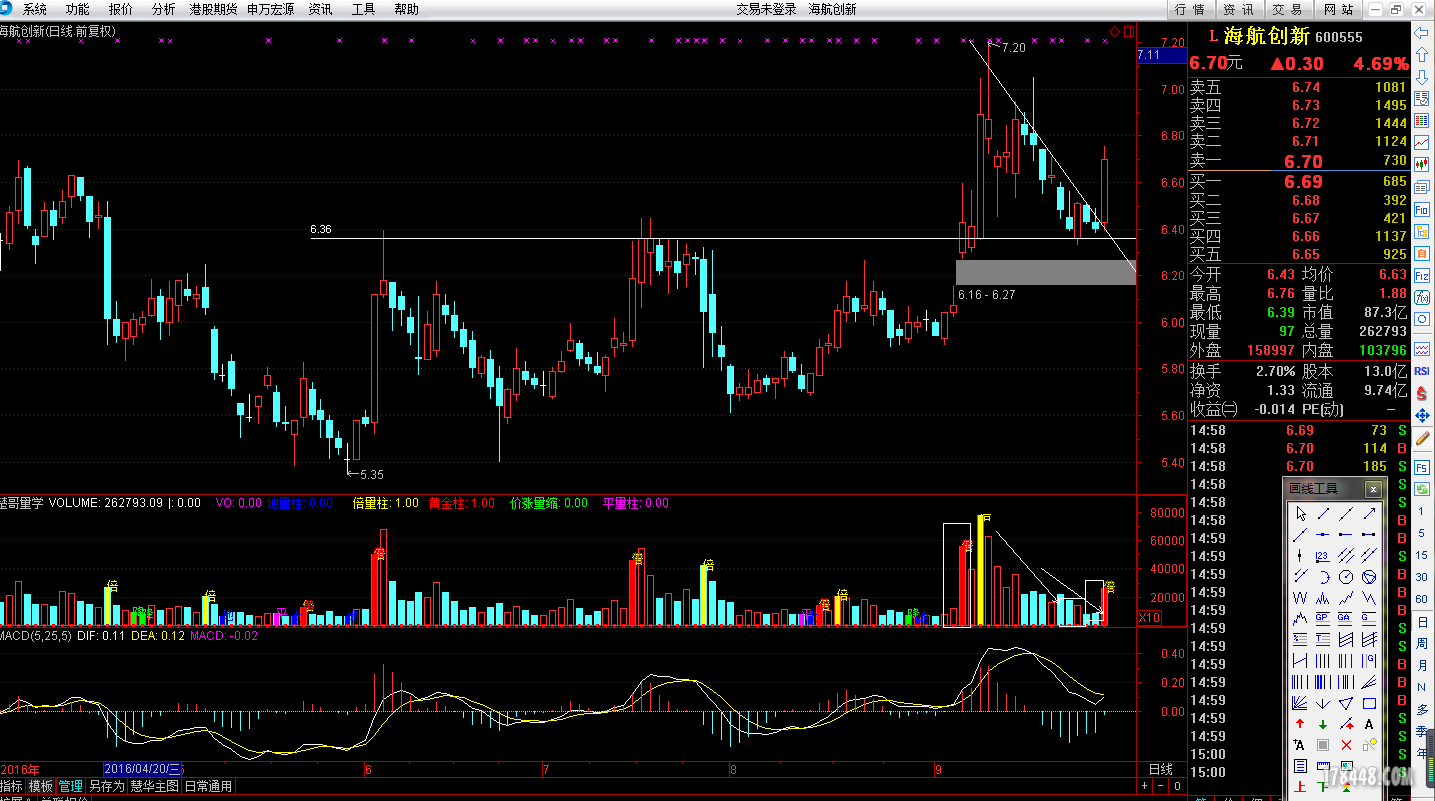Click the 买一 price 6.69 row
This screenshot has width=1435, height=801.
click(1298, 182)
